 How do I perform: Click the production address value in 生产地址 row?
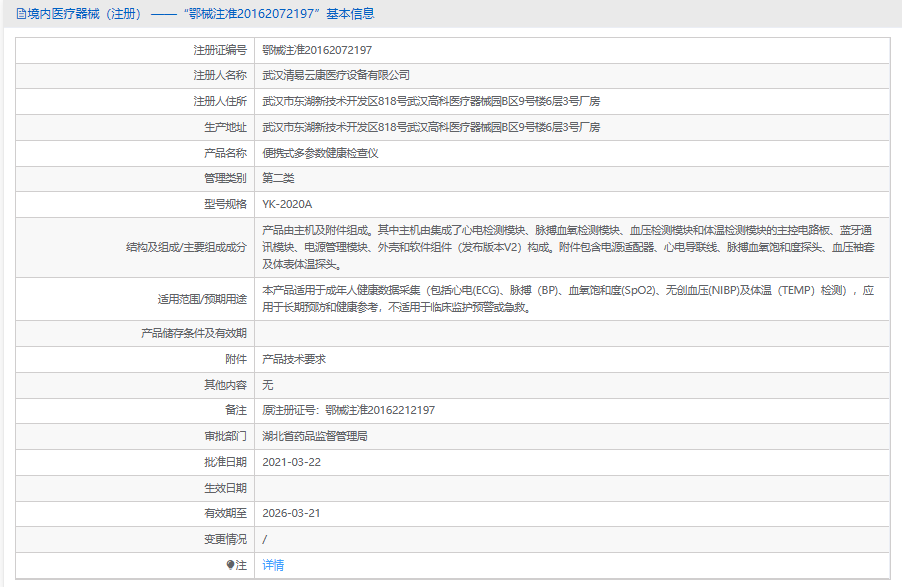point(431,127)
